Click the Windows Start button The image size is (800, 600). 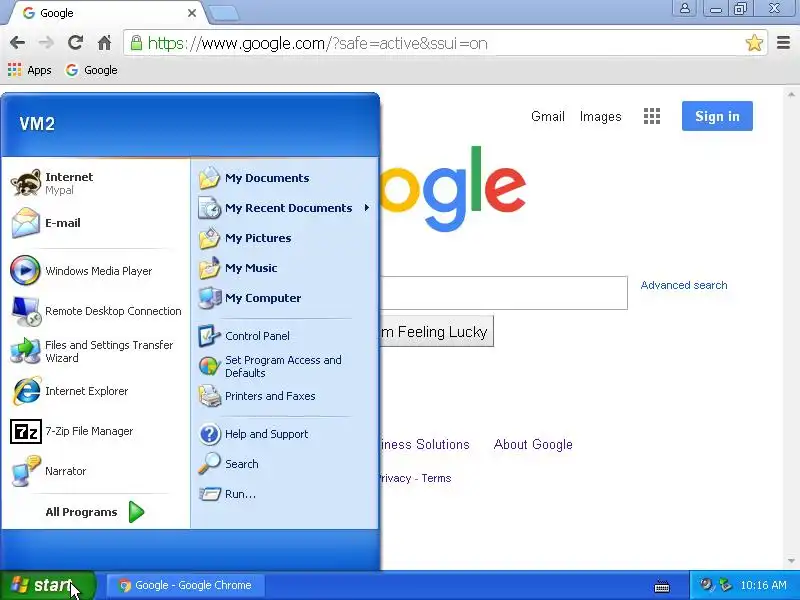[48, 585]
